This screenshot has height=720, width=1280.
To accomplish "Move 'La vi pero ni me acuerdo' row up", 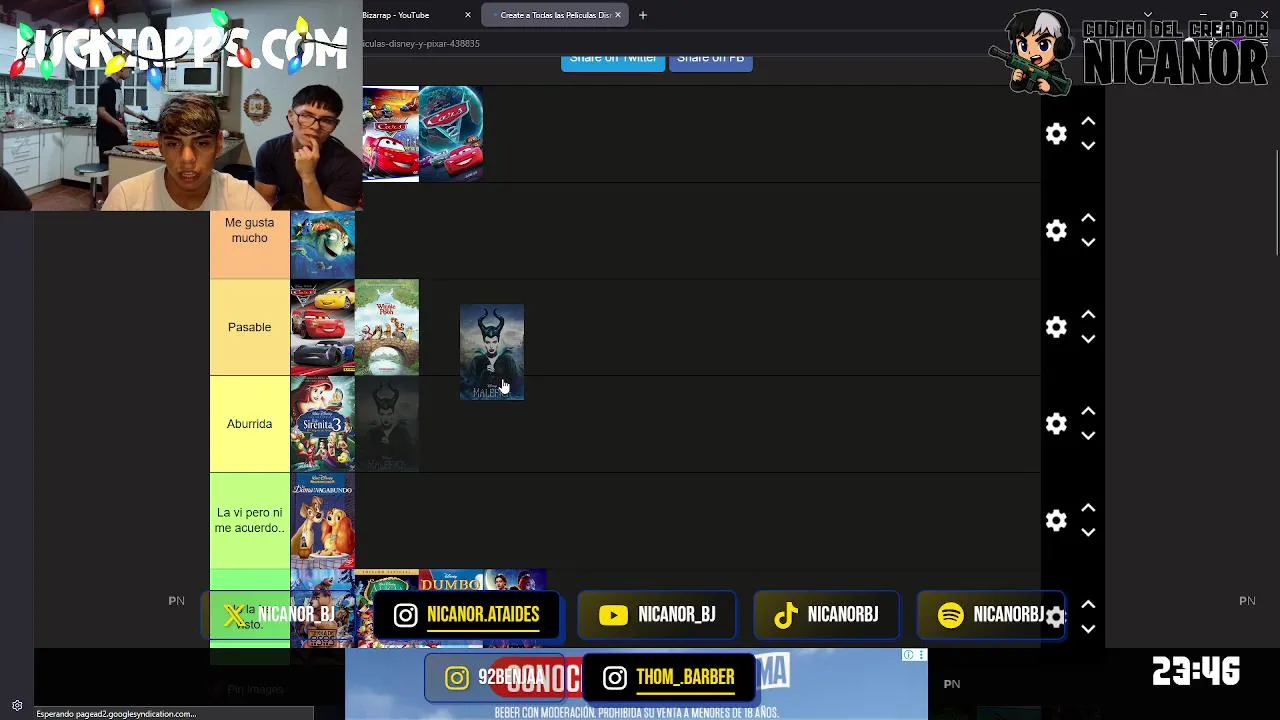I will 1088,508.
